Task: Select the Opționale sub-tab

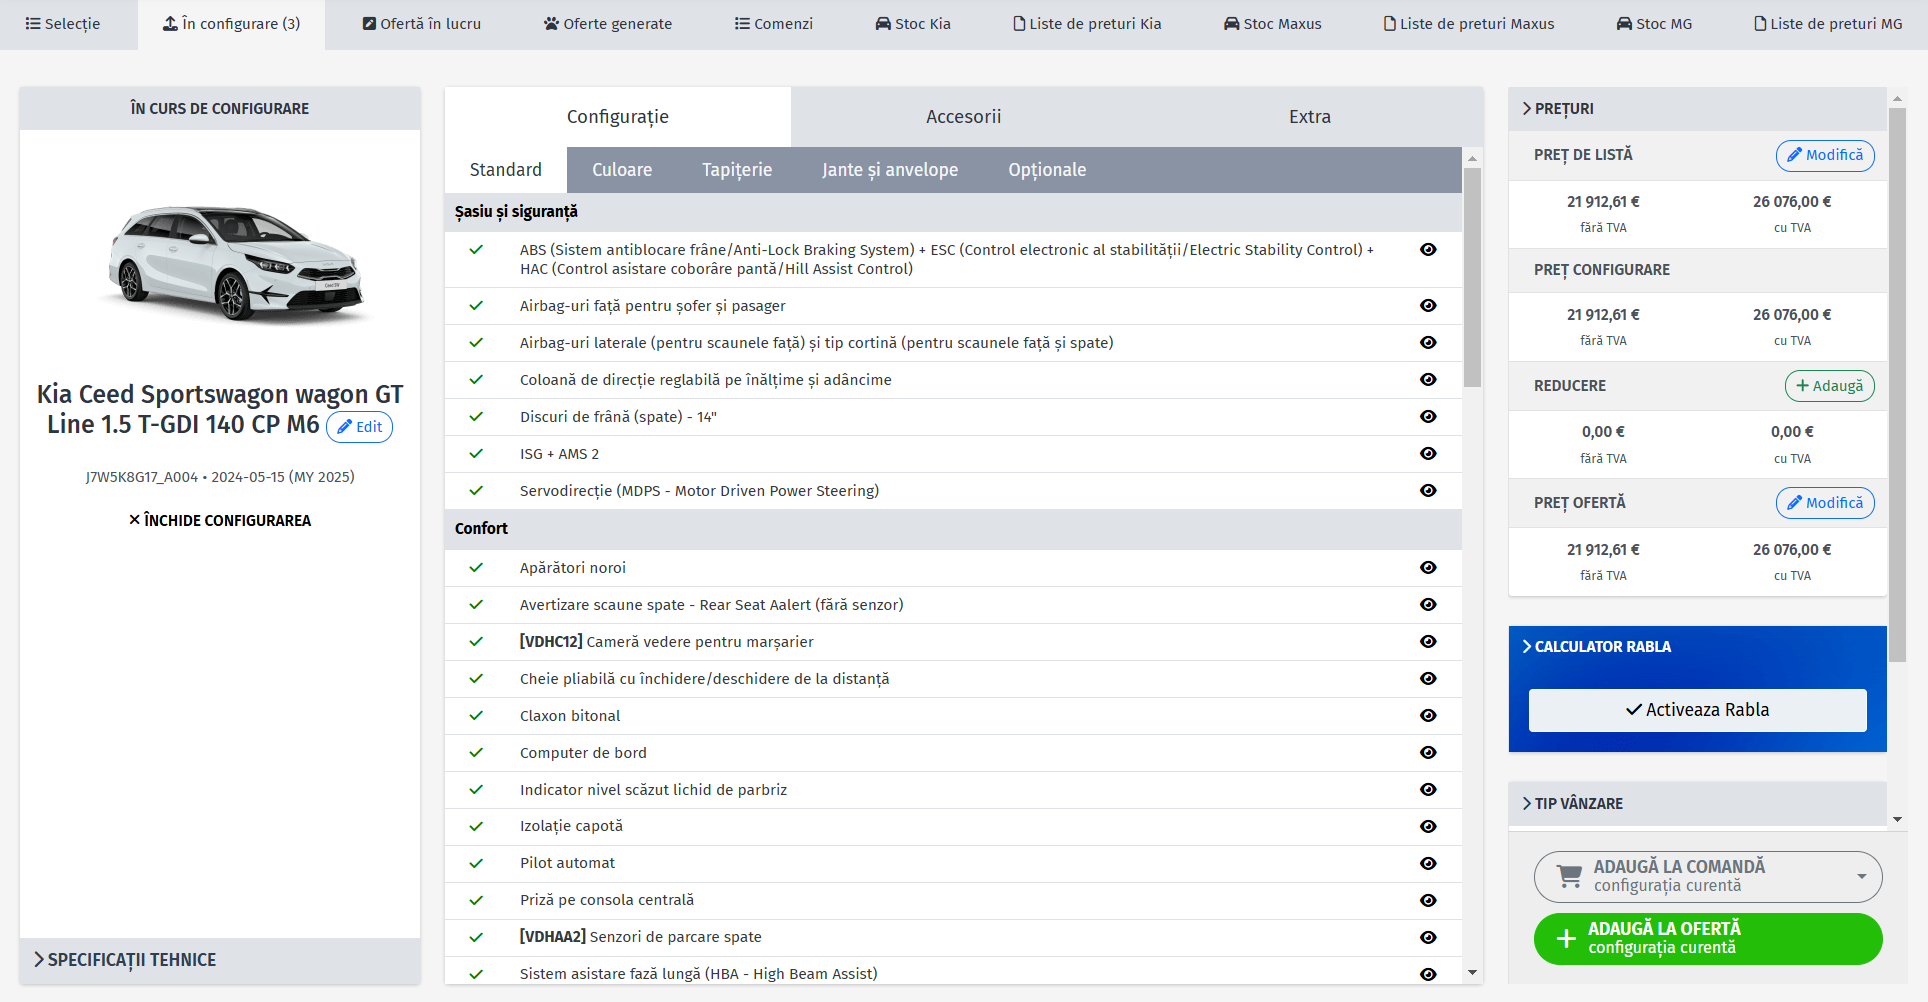Action: click(1047, 170)
